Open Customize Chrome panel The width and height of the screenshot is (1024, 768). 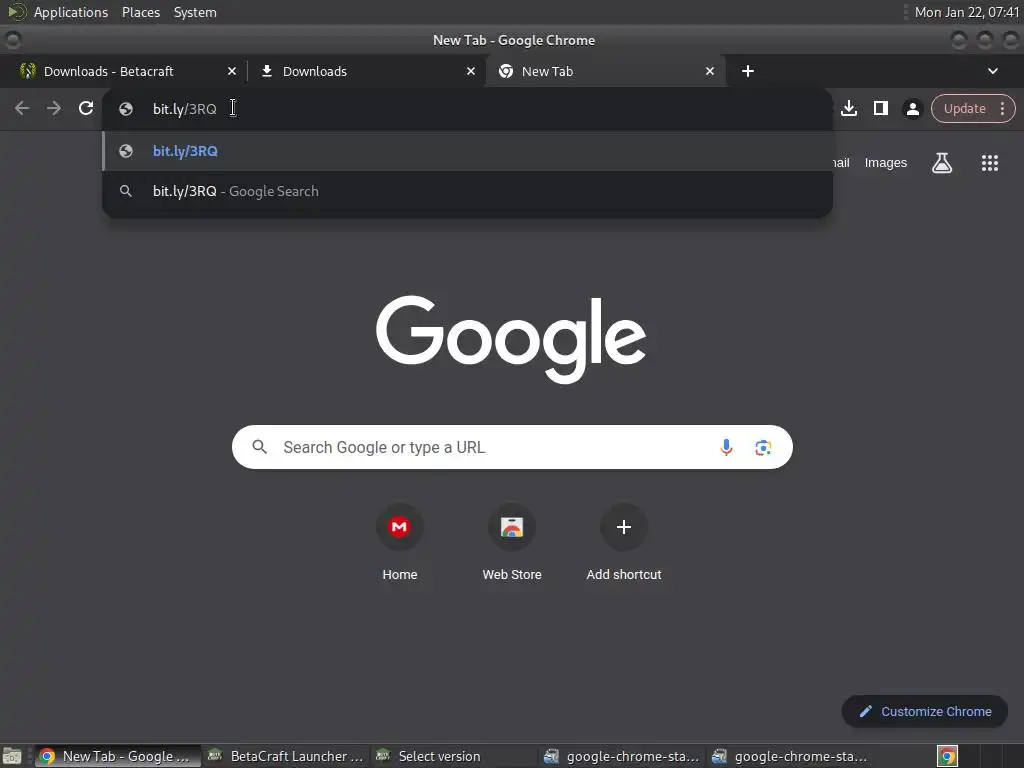tap(924, 711)
